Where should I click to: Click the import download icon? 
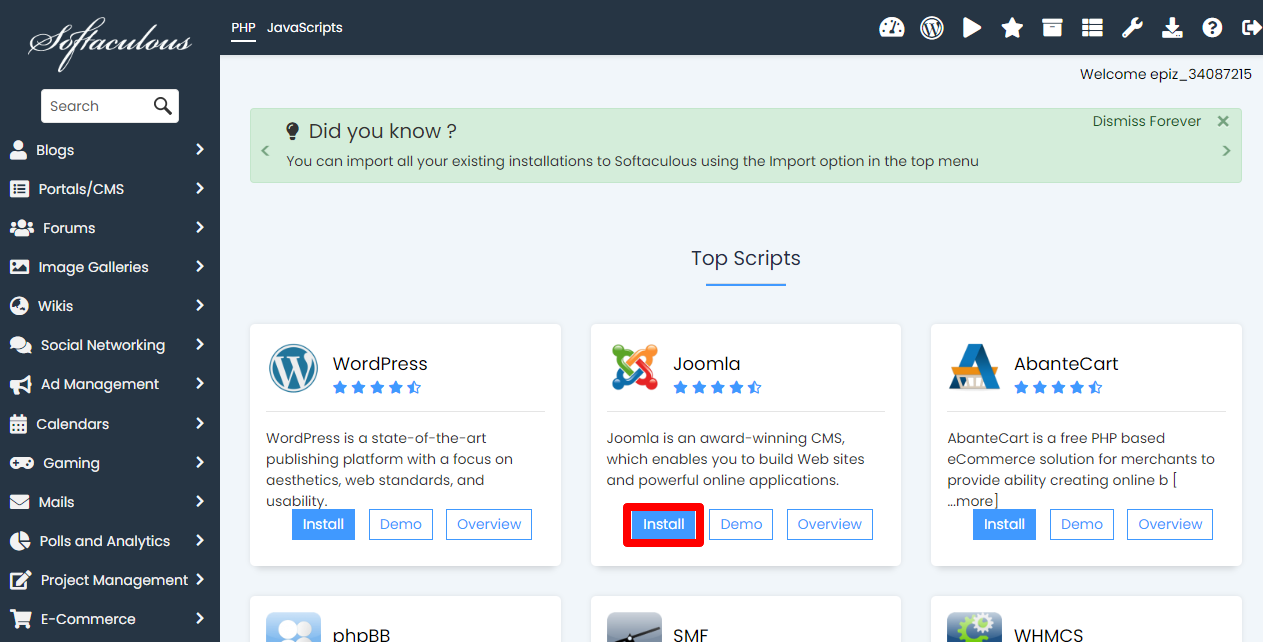coord(1172,28)
